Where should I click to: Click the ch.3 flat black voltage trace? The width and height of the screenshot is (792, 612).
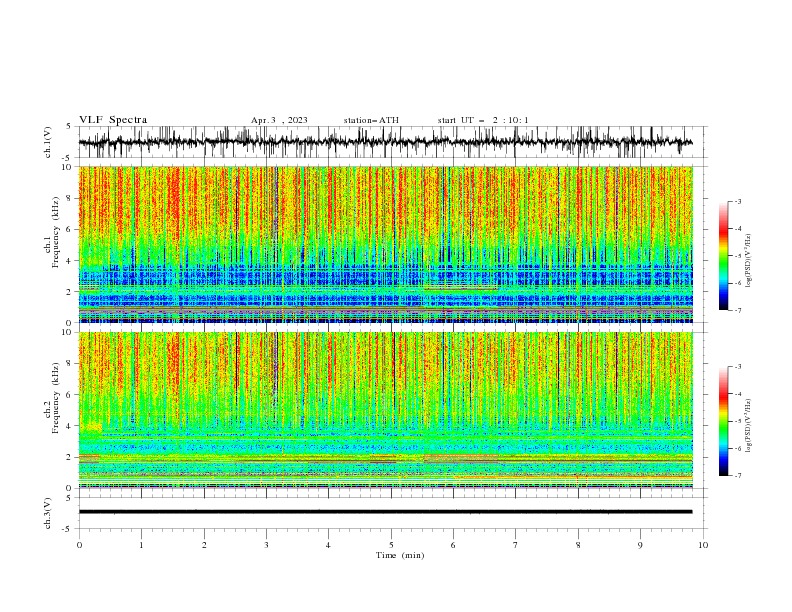pos(385,512)
